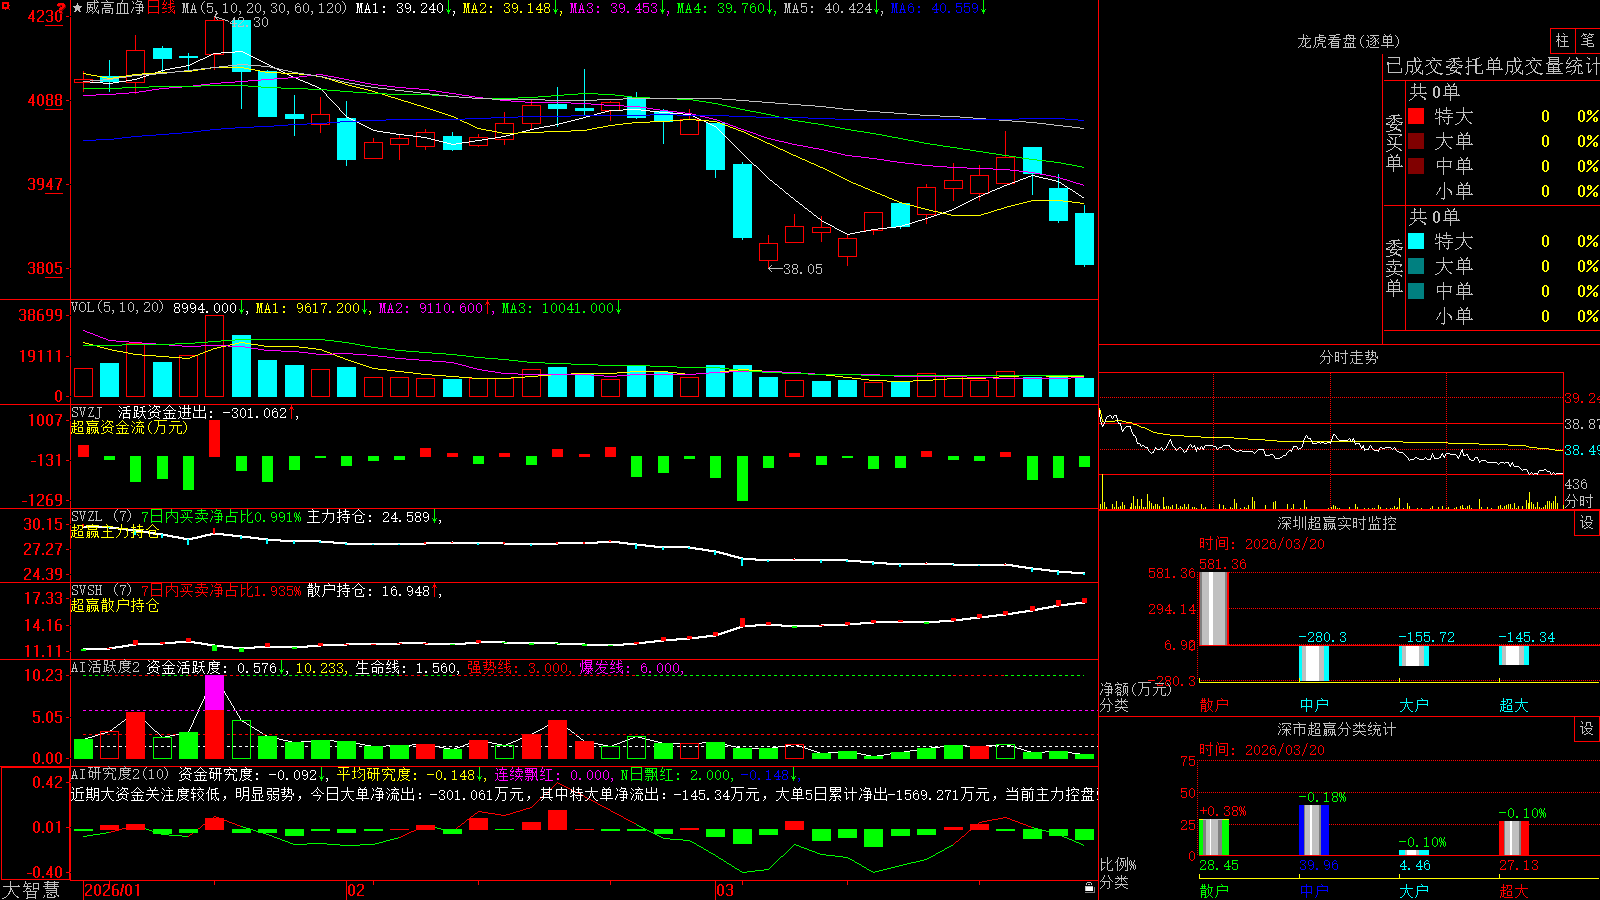Click the AI活跃度2 indicator label
This screenshot has width=1600, height=900.
point(105,667)
